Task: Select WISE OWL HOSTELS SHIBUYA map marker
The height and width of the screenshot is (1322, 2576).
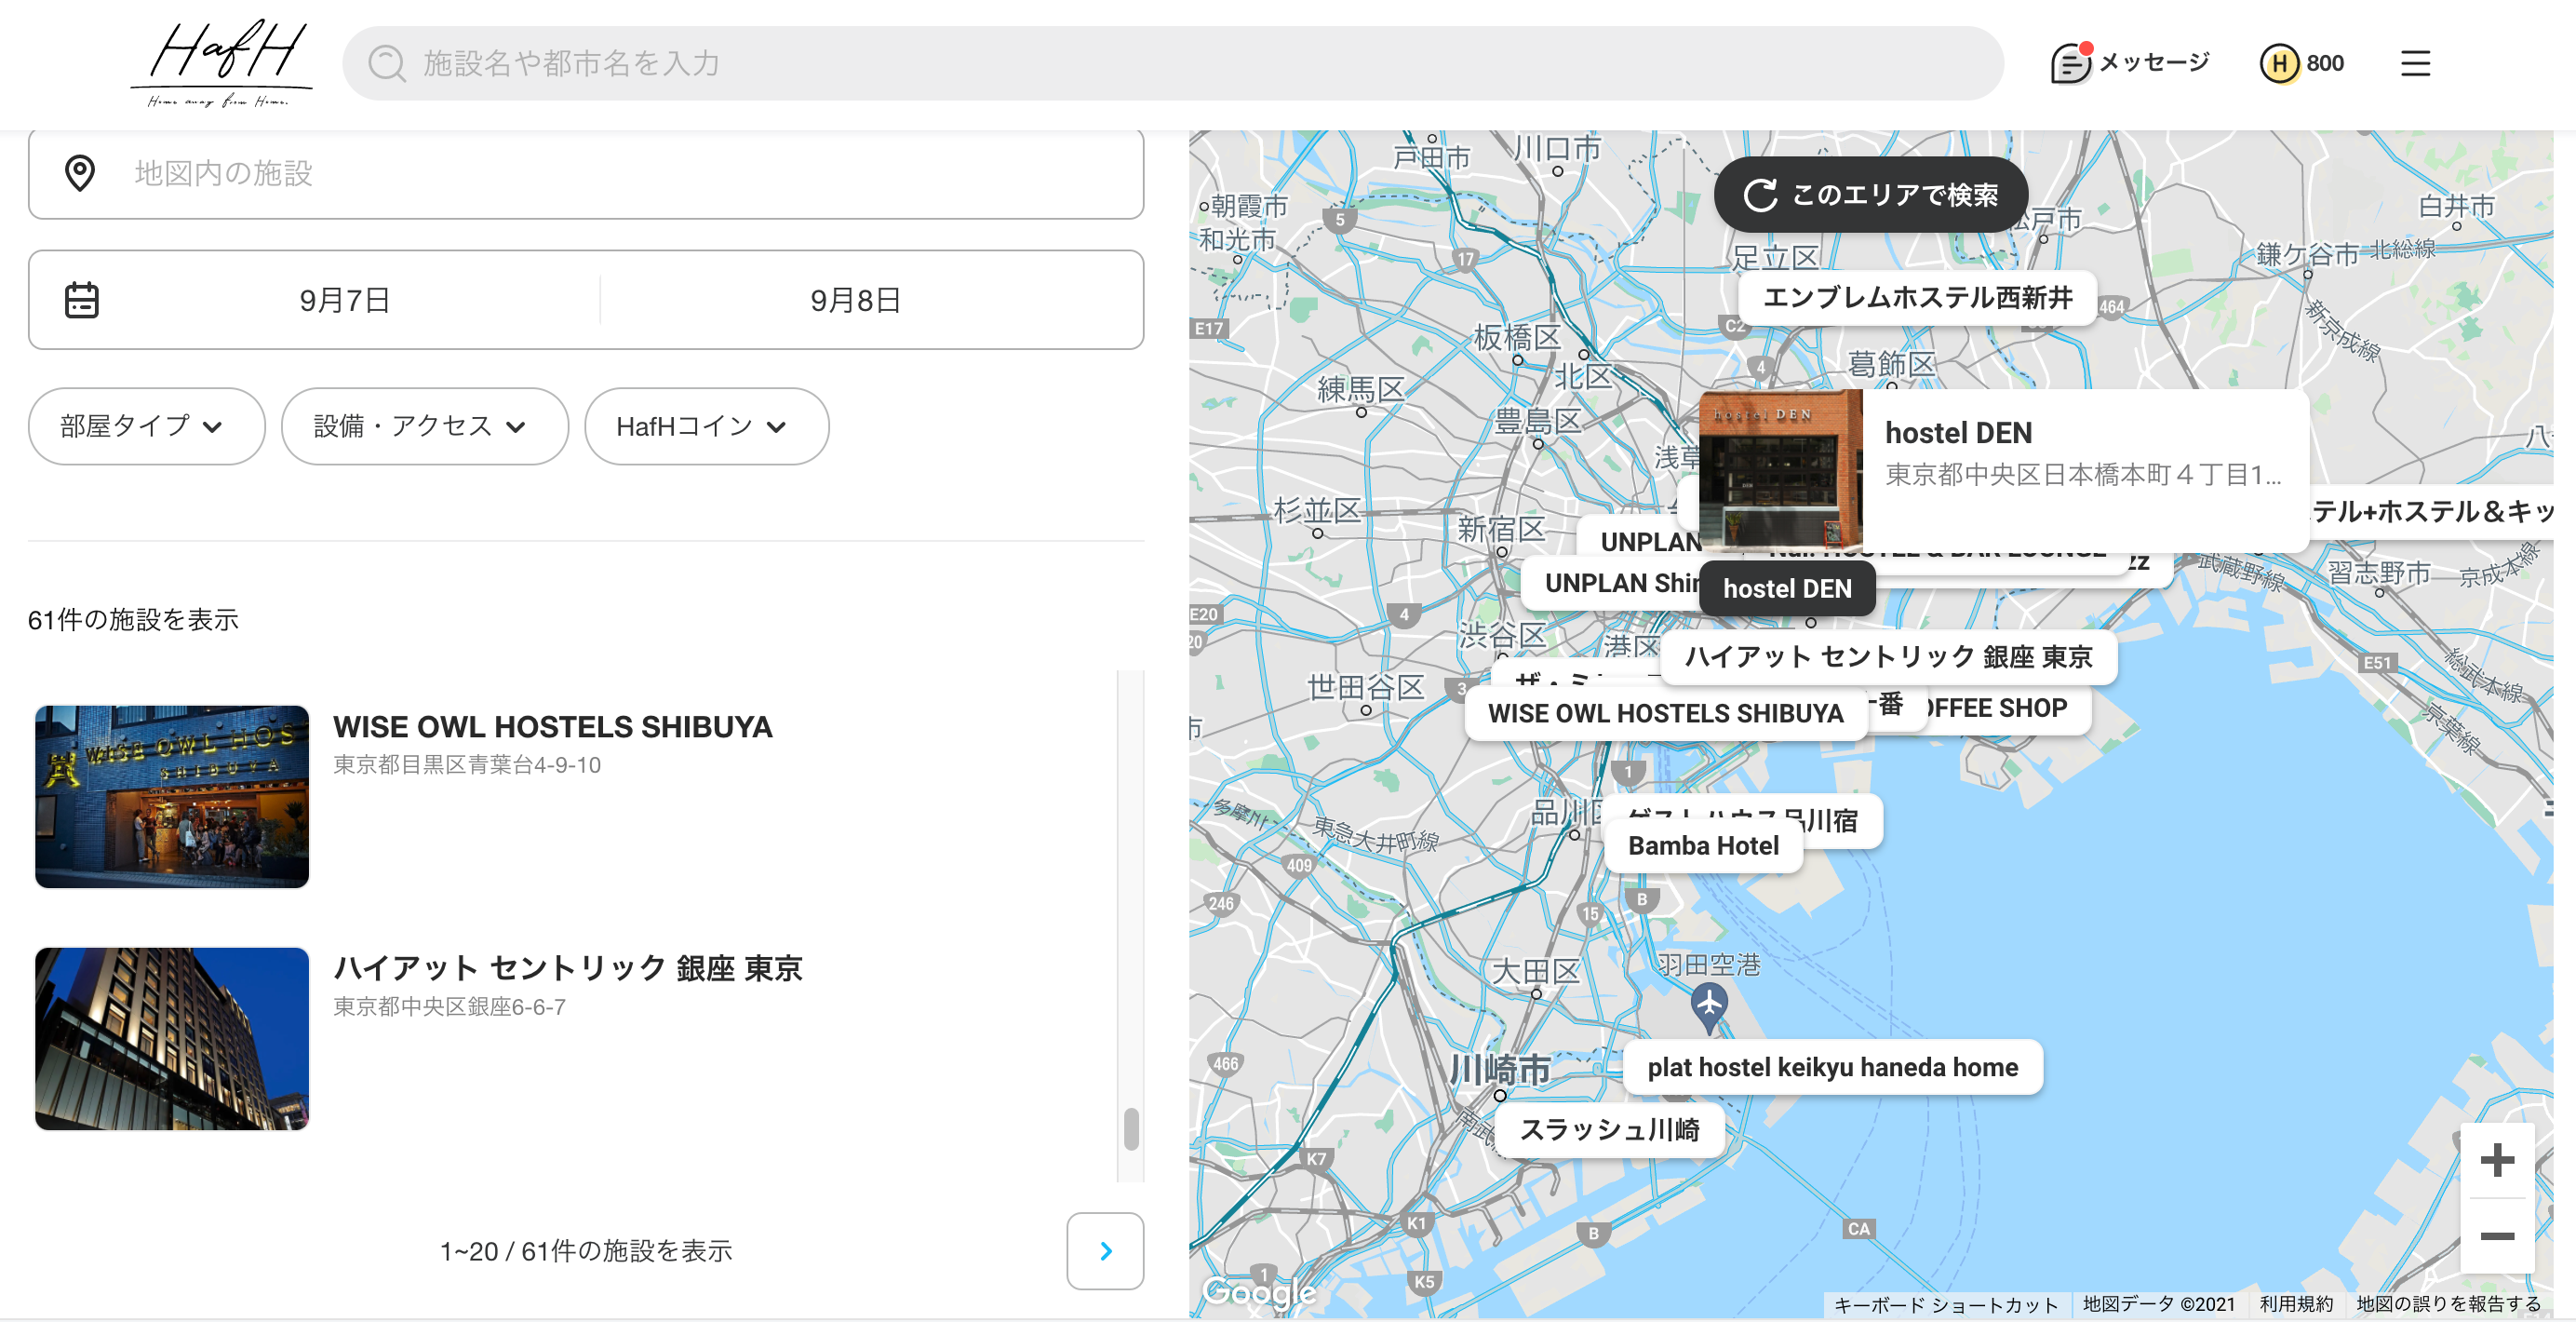Action: click(1665, 713)
